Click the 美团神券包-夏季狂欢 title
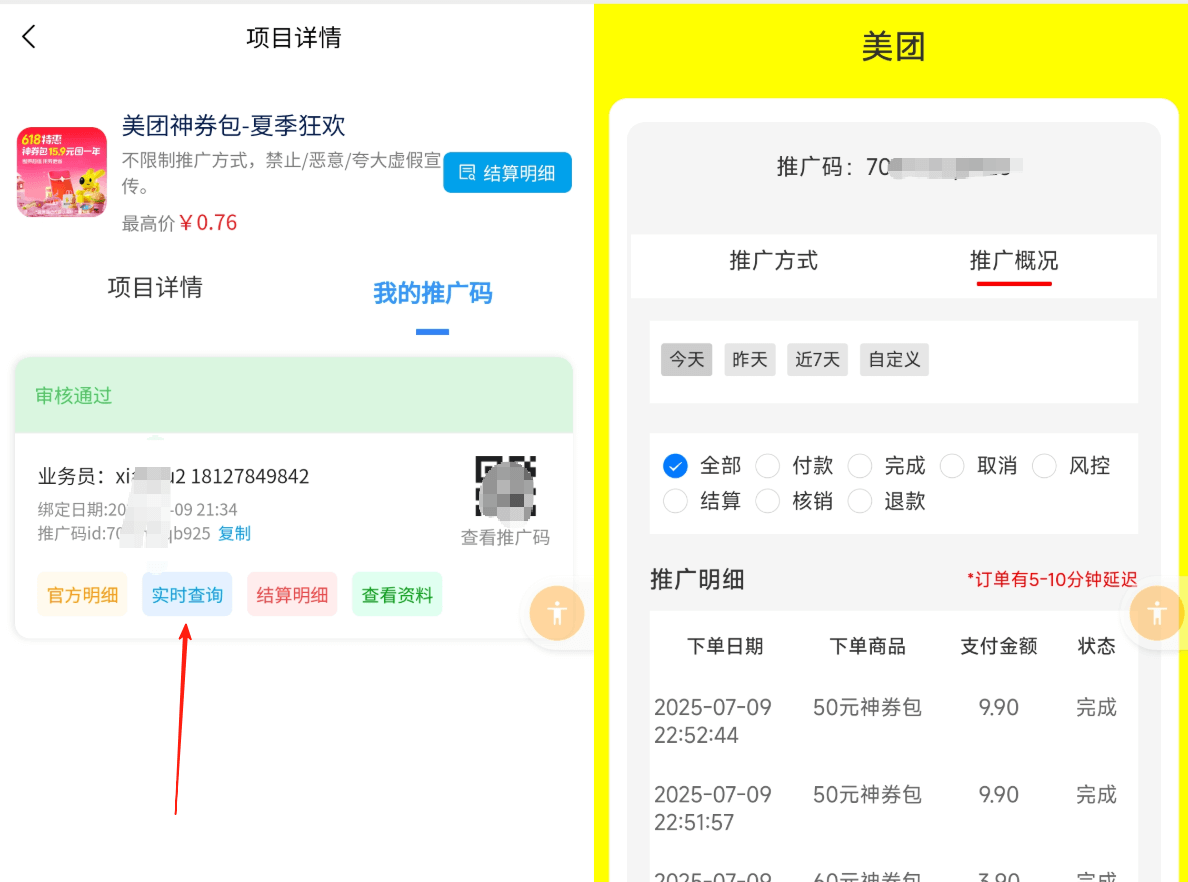The width and height of the screenshot is (1188, 882). [x=233, y=125]
